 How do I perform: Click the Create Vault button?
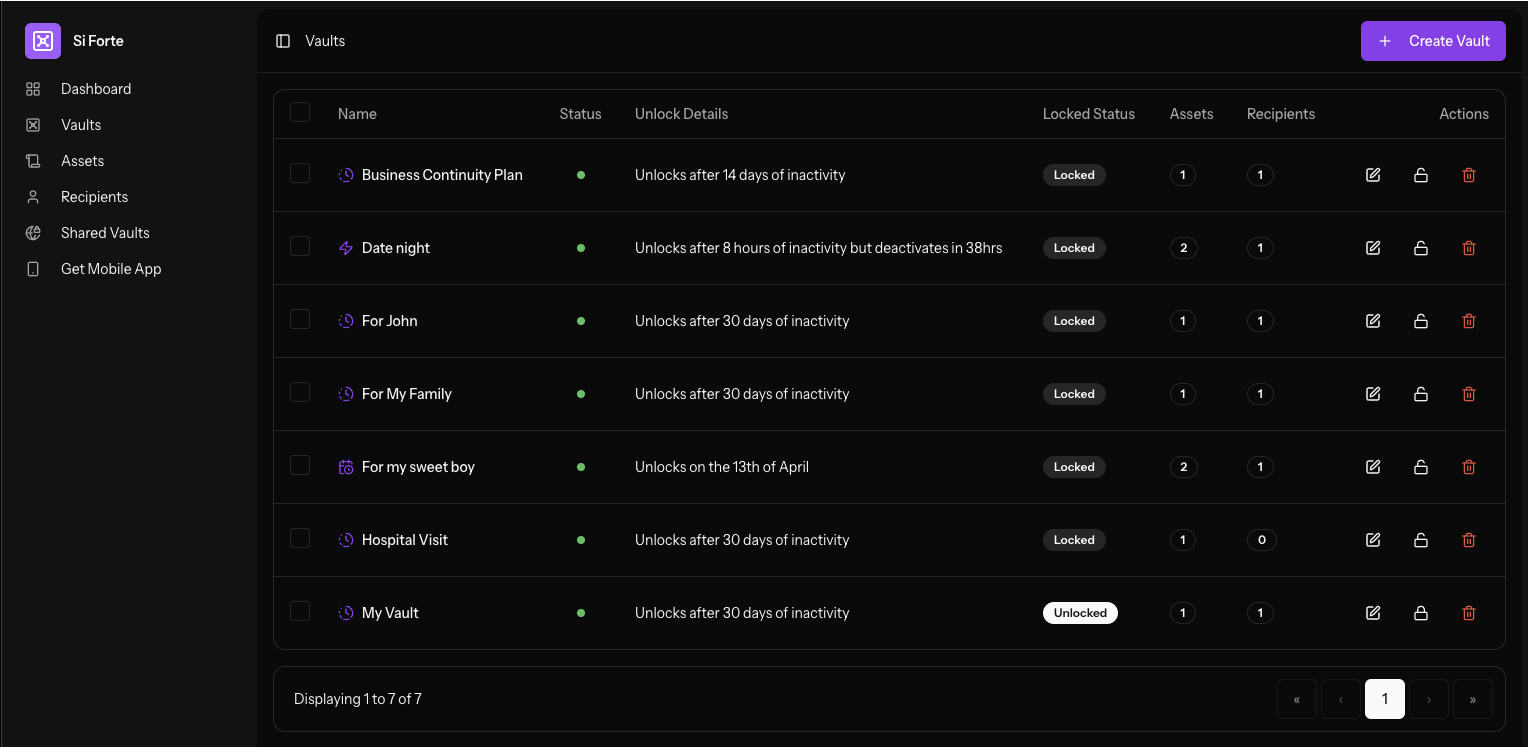1432,41
